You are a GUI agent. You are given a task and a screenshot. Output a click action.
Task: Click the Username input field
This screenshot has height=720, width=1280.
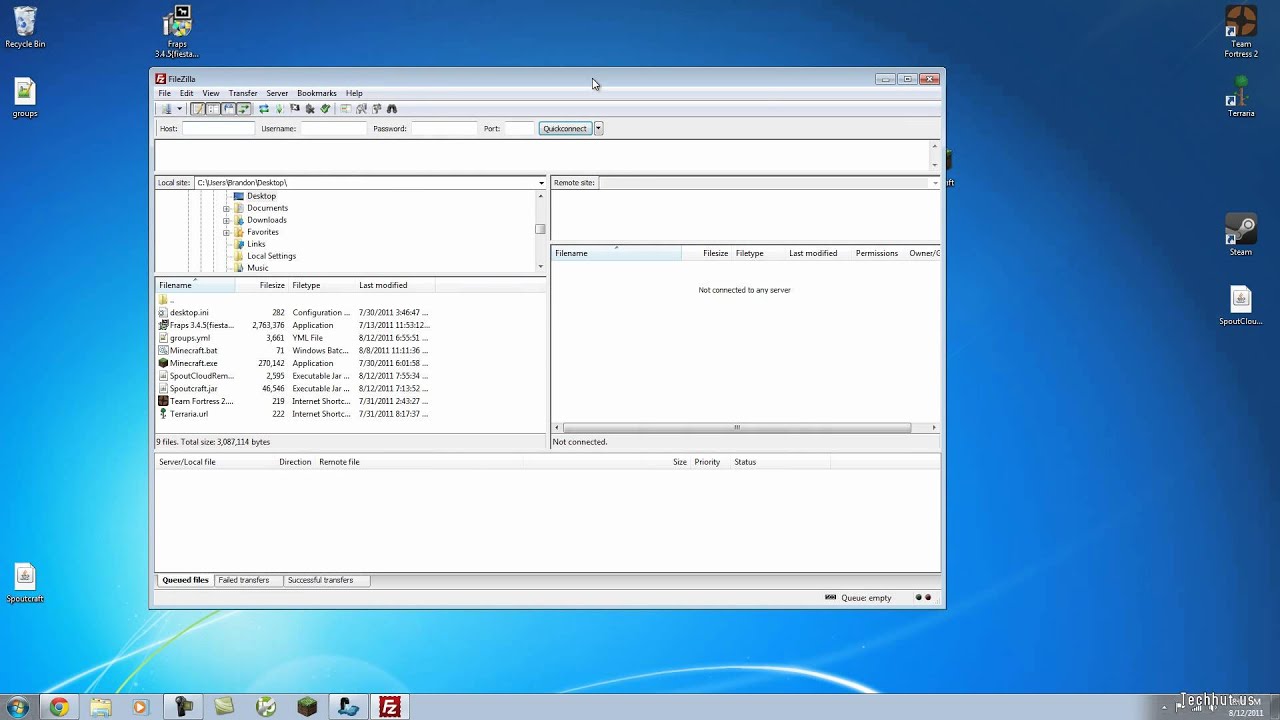pyautogui.click(x=334, y=128)
